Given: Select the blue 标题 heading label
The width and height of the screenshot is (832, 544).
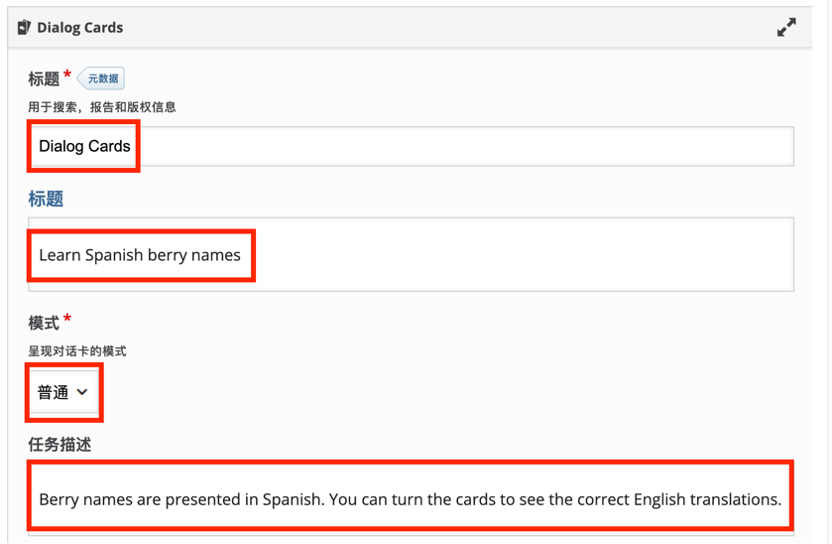Looking at the screenshot, I should (x=46, y=199).
